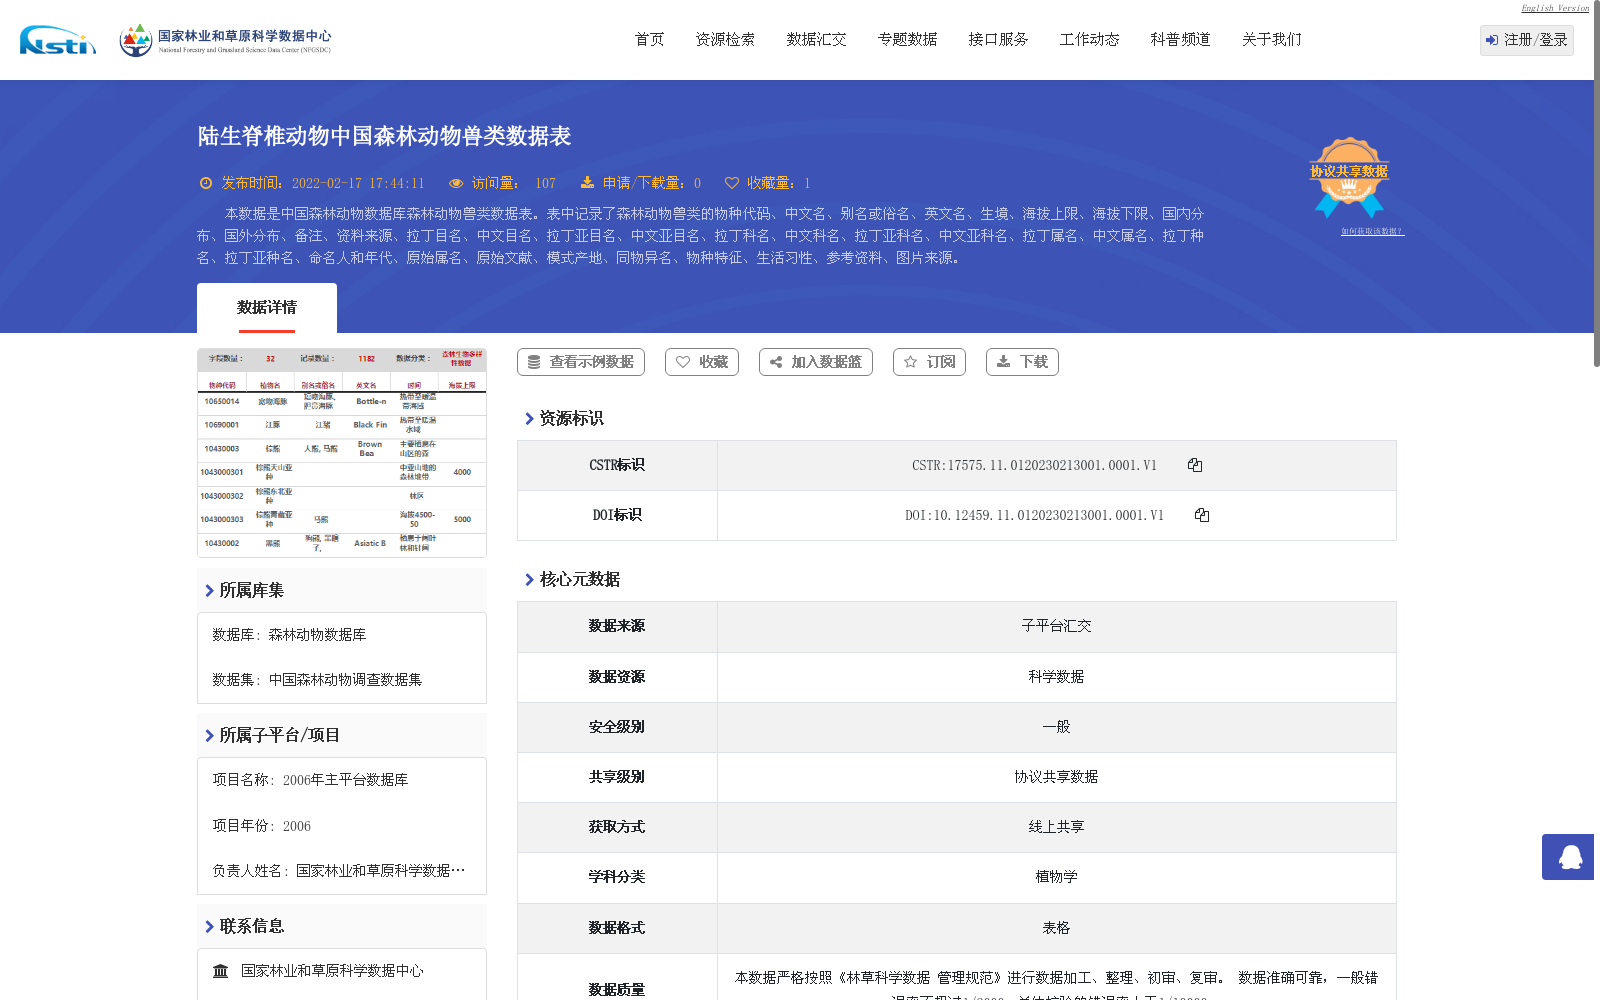The width and height of the screenshot is (1600, 1000).
Task: Click the 表格 data format cell
Action: (1057, 928)
